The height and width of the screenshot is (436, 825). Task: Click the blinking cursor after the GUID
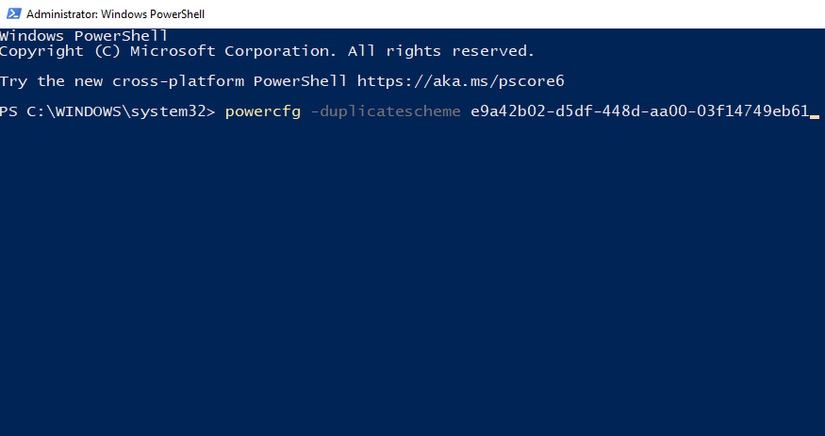815,116
